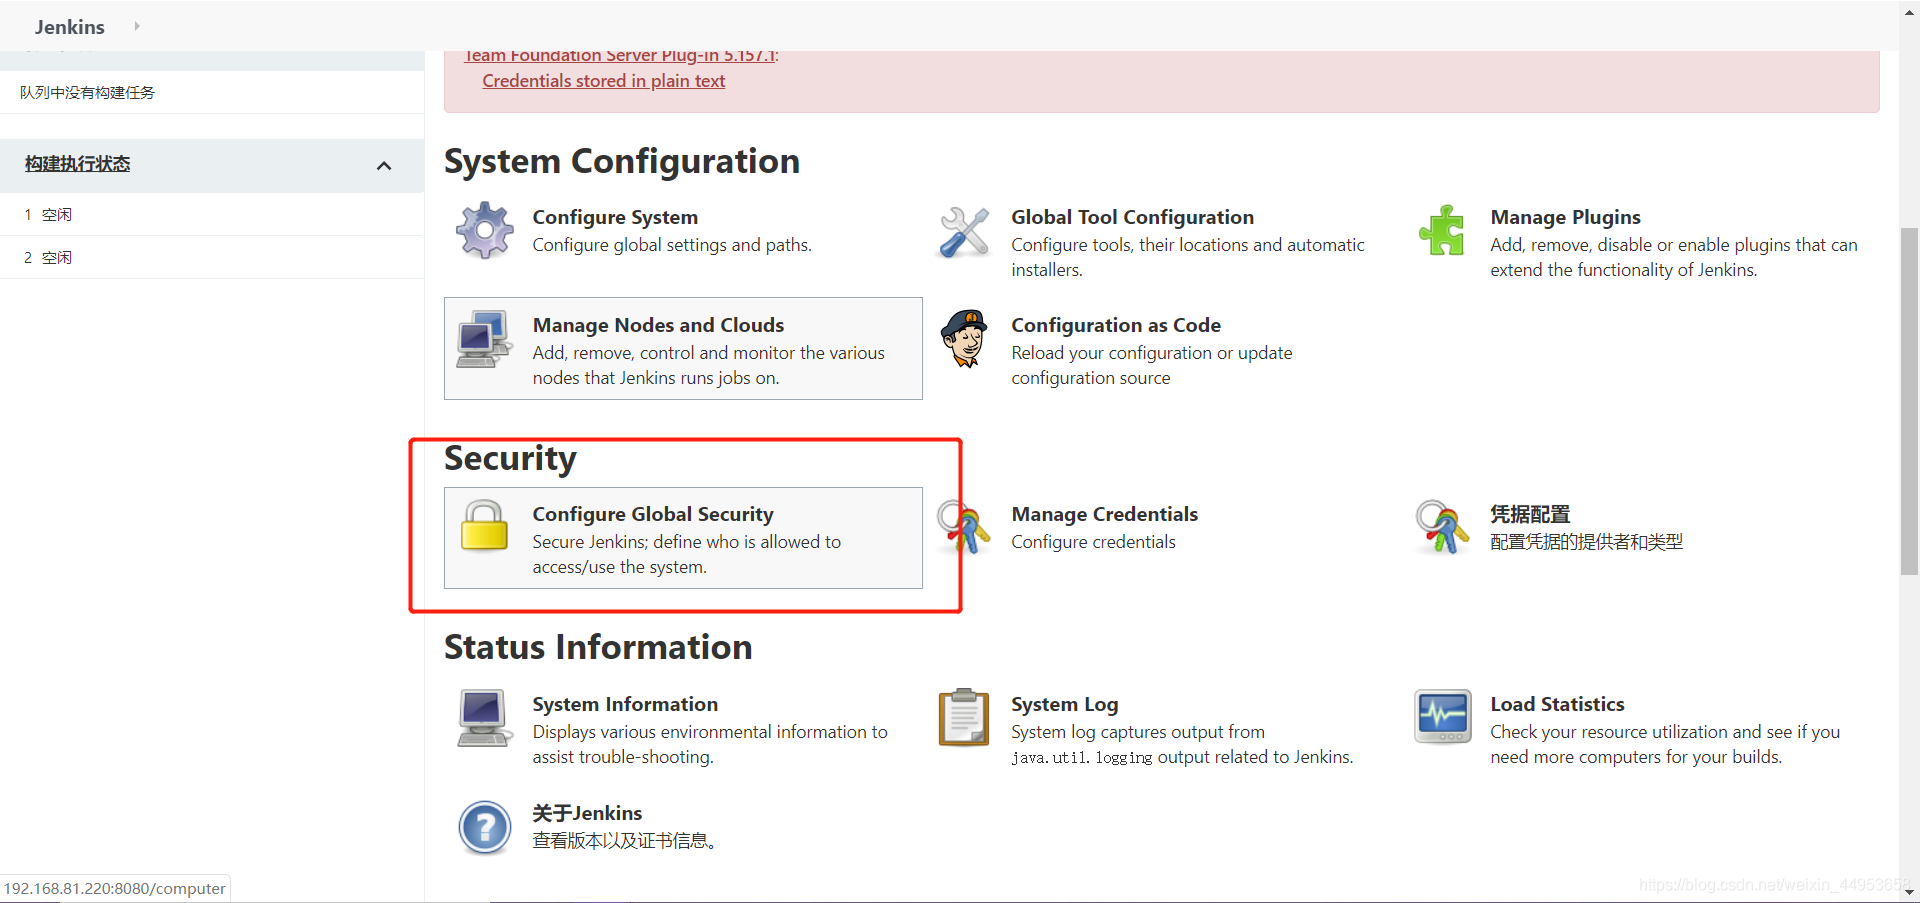The width and height of the screenshot is (1920, 903).
Task: Click the page vertical scrollbar thumb
Action: pos(1909,400)
